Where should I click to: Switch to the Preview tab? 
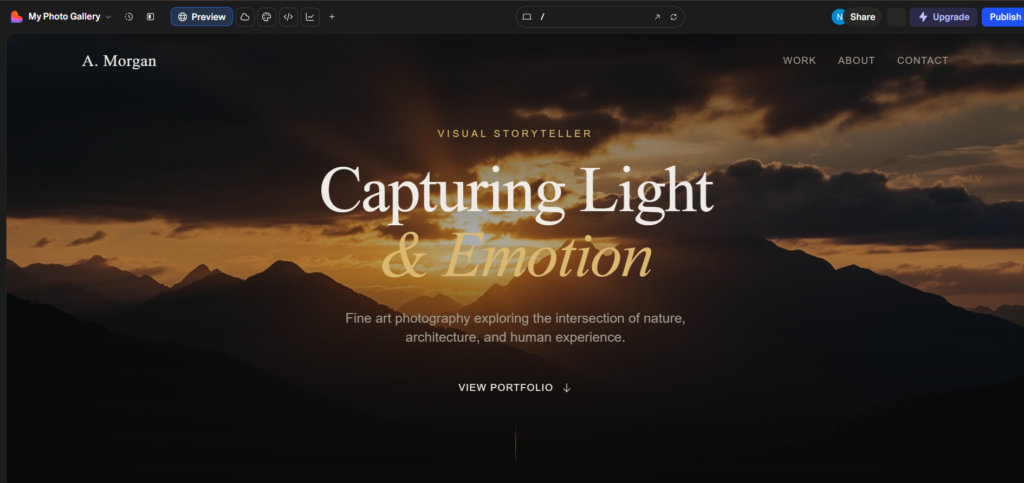click(x=202, y=17)
